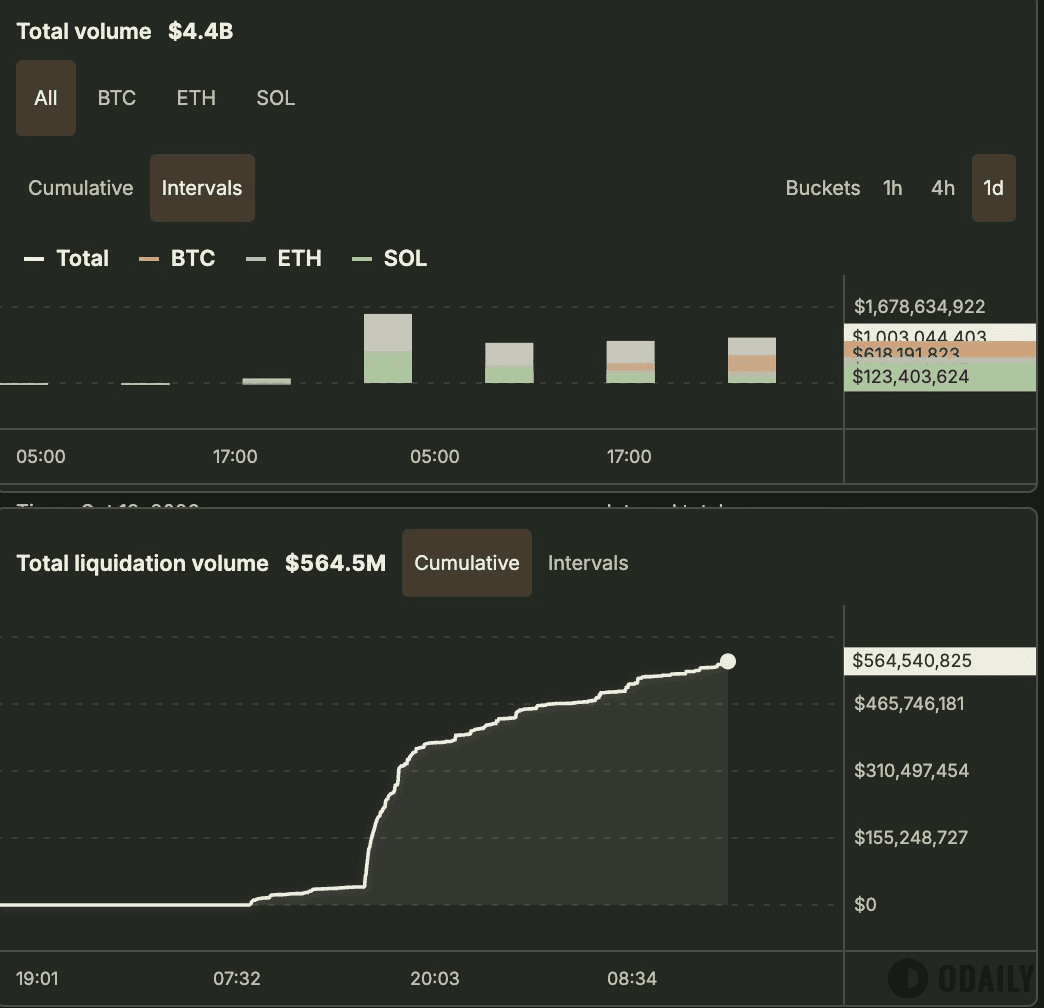
Task: Click the $564,540,825 value label
Action: pyautogui.click(x=939, y=660)
